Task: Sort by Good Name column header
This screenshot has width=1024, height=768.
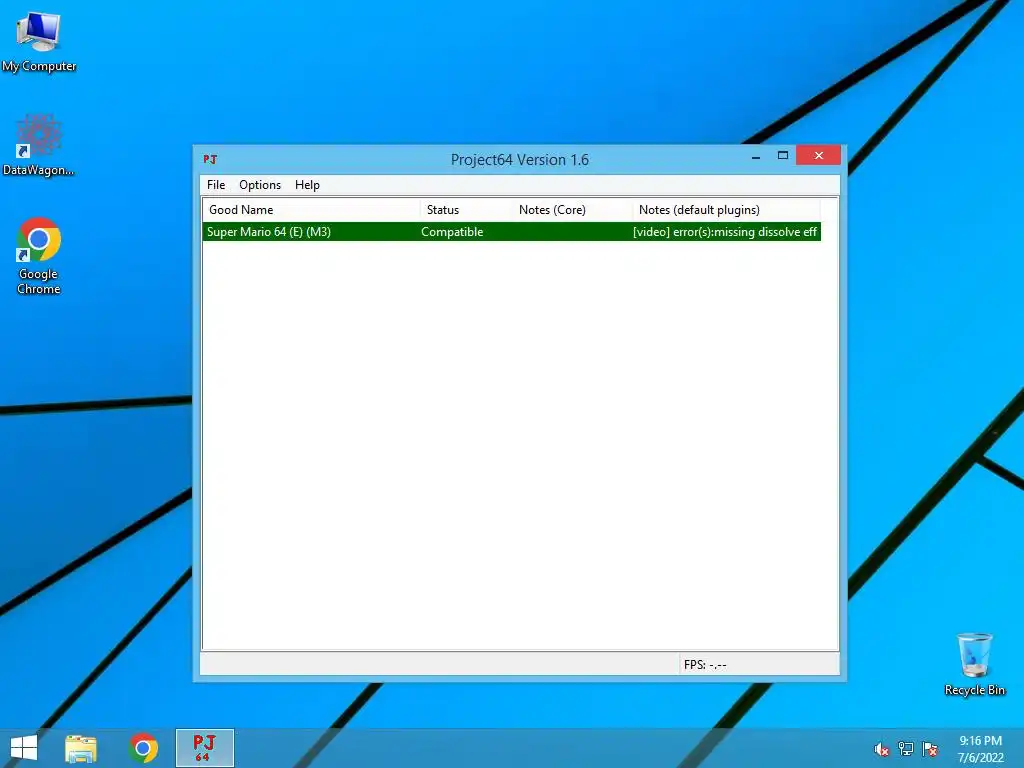Action: click(311, 210)
